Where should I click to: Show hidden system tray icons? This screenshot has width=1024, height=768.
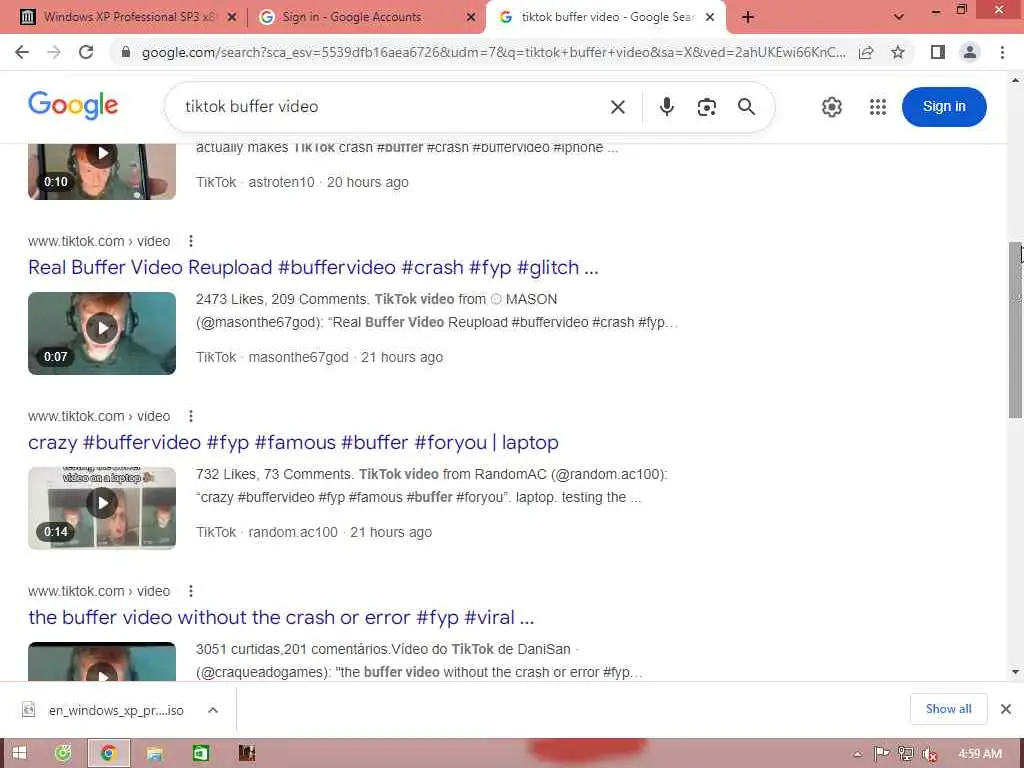857,754
